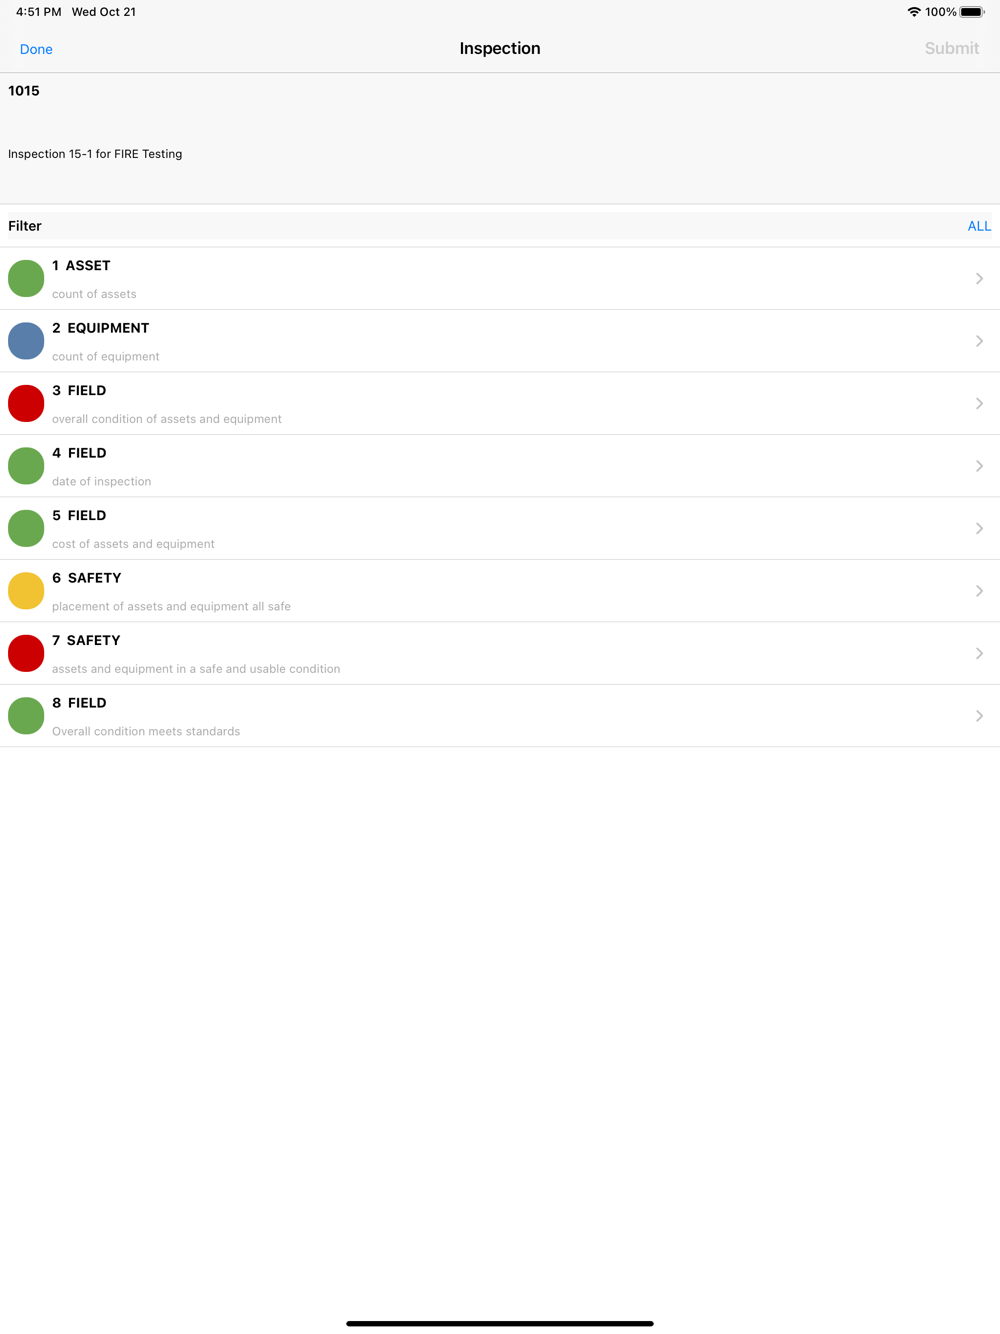Screen dimensions: 1000x1334
Task: Expand the 1 ASSET row chevron
Action: pyautogui.click(x=979, y=279)
